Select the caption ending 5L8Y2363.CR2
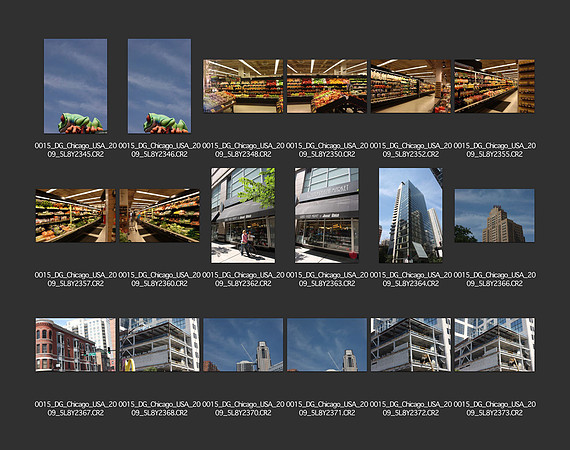 click(x=327, y=279)
